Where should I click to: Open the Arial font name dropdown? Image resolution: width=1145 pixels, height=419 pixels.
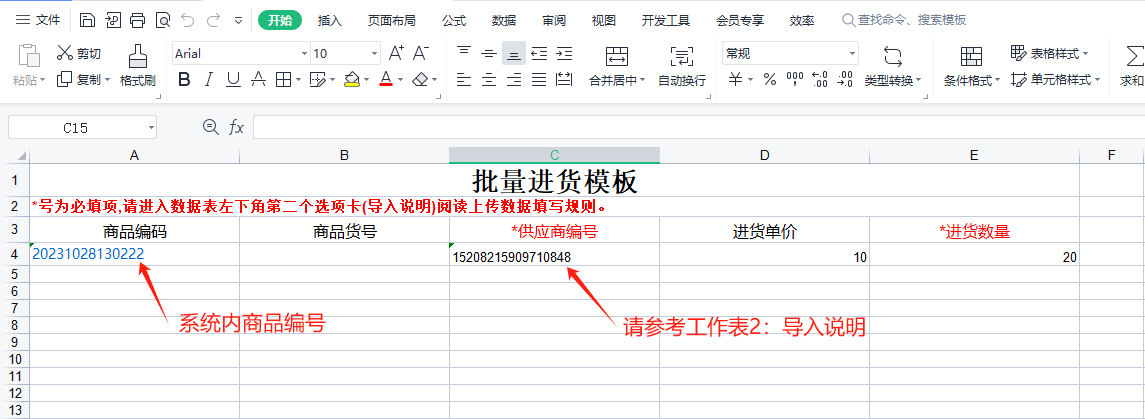[304, 54]
